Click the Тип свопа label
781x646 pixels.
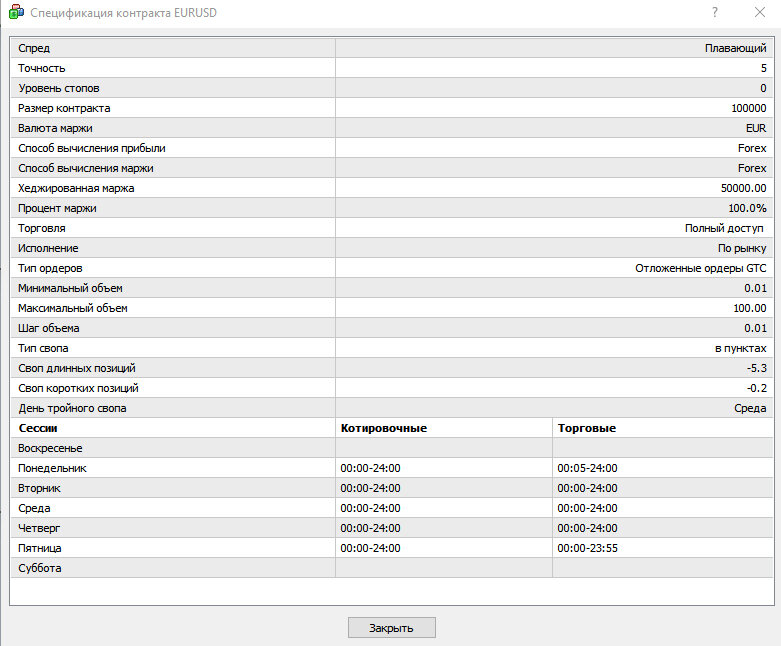pyautogui.click(x=43, y=348)
